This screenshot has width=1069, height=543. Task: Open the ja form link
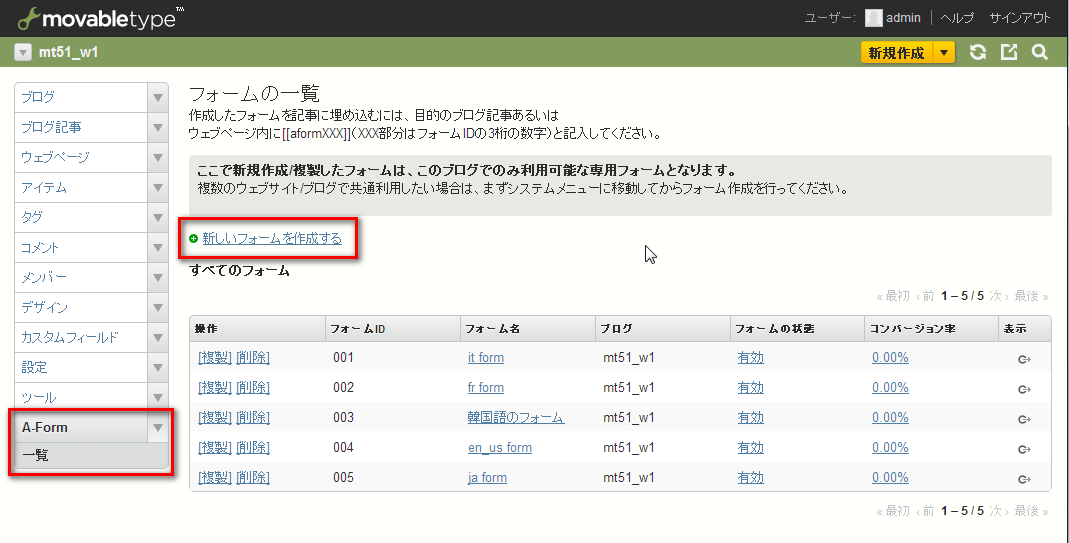(487, 478)
